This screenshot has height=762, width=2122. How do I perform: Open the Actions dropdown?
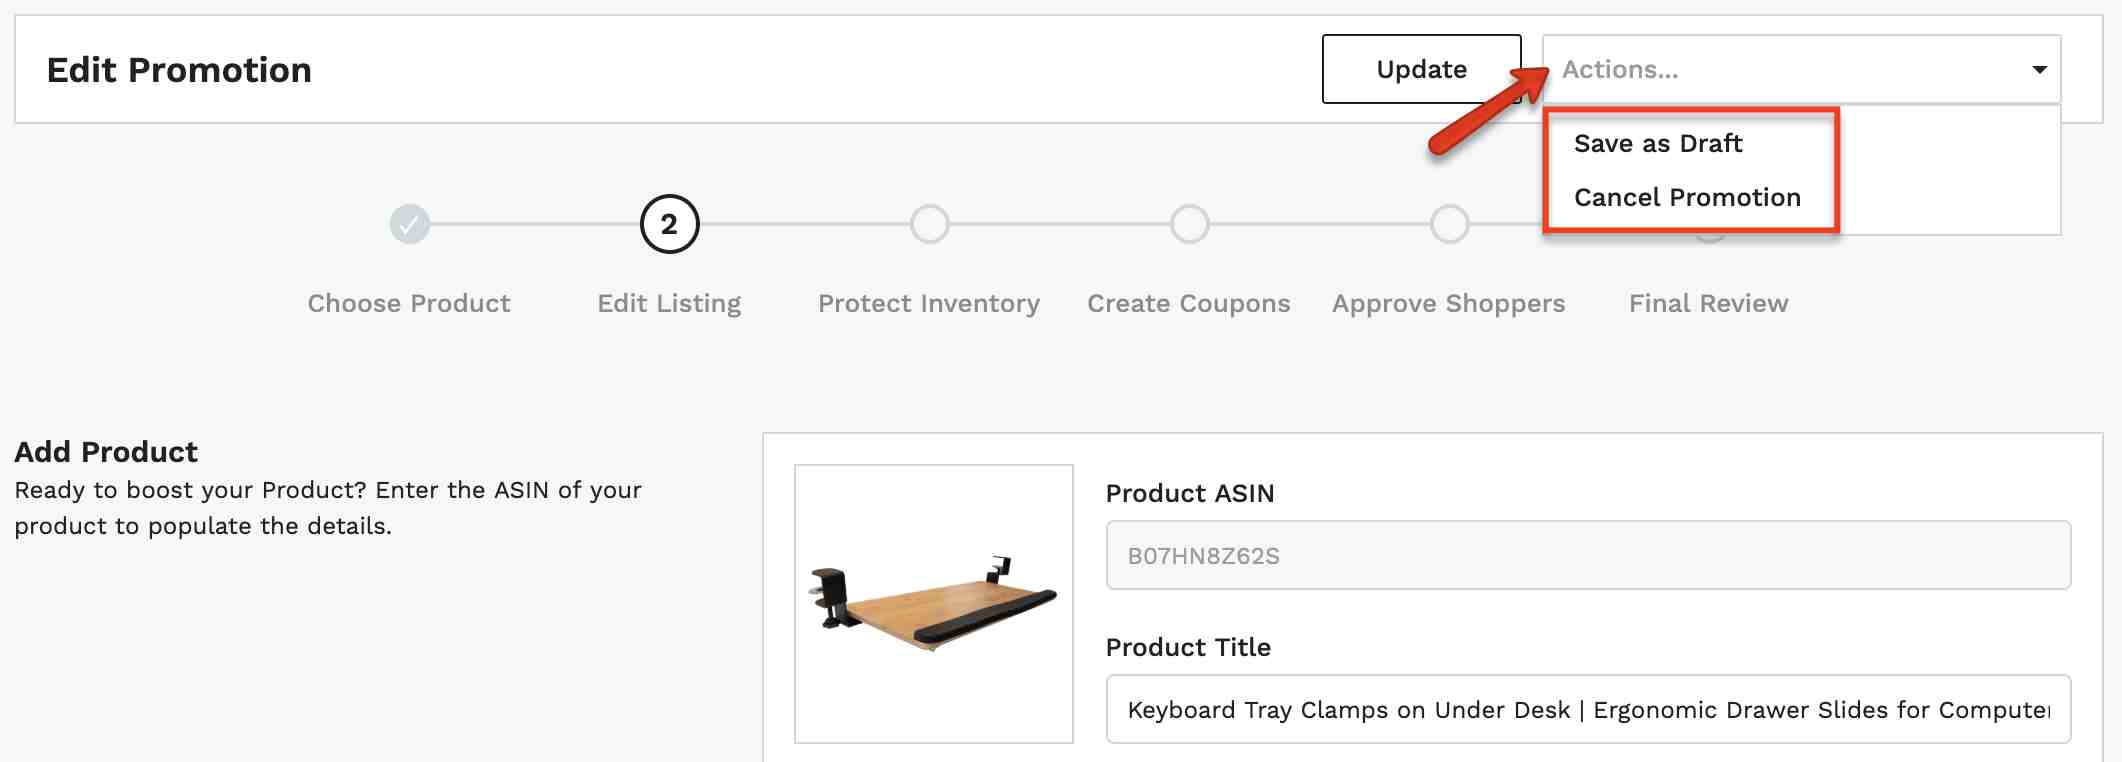point(1801,69)
